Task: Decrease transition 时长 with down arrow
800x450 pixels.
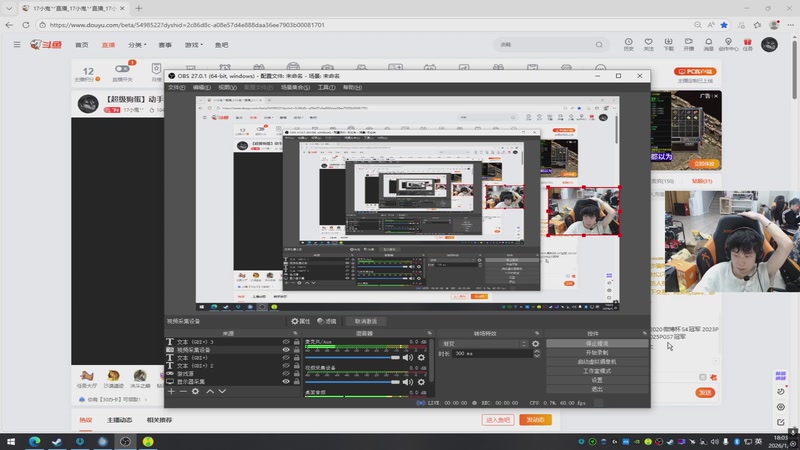Action: 536,356
